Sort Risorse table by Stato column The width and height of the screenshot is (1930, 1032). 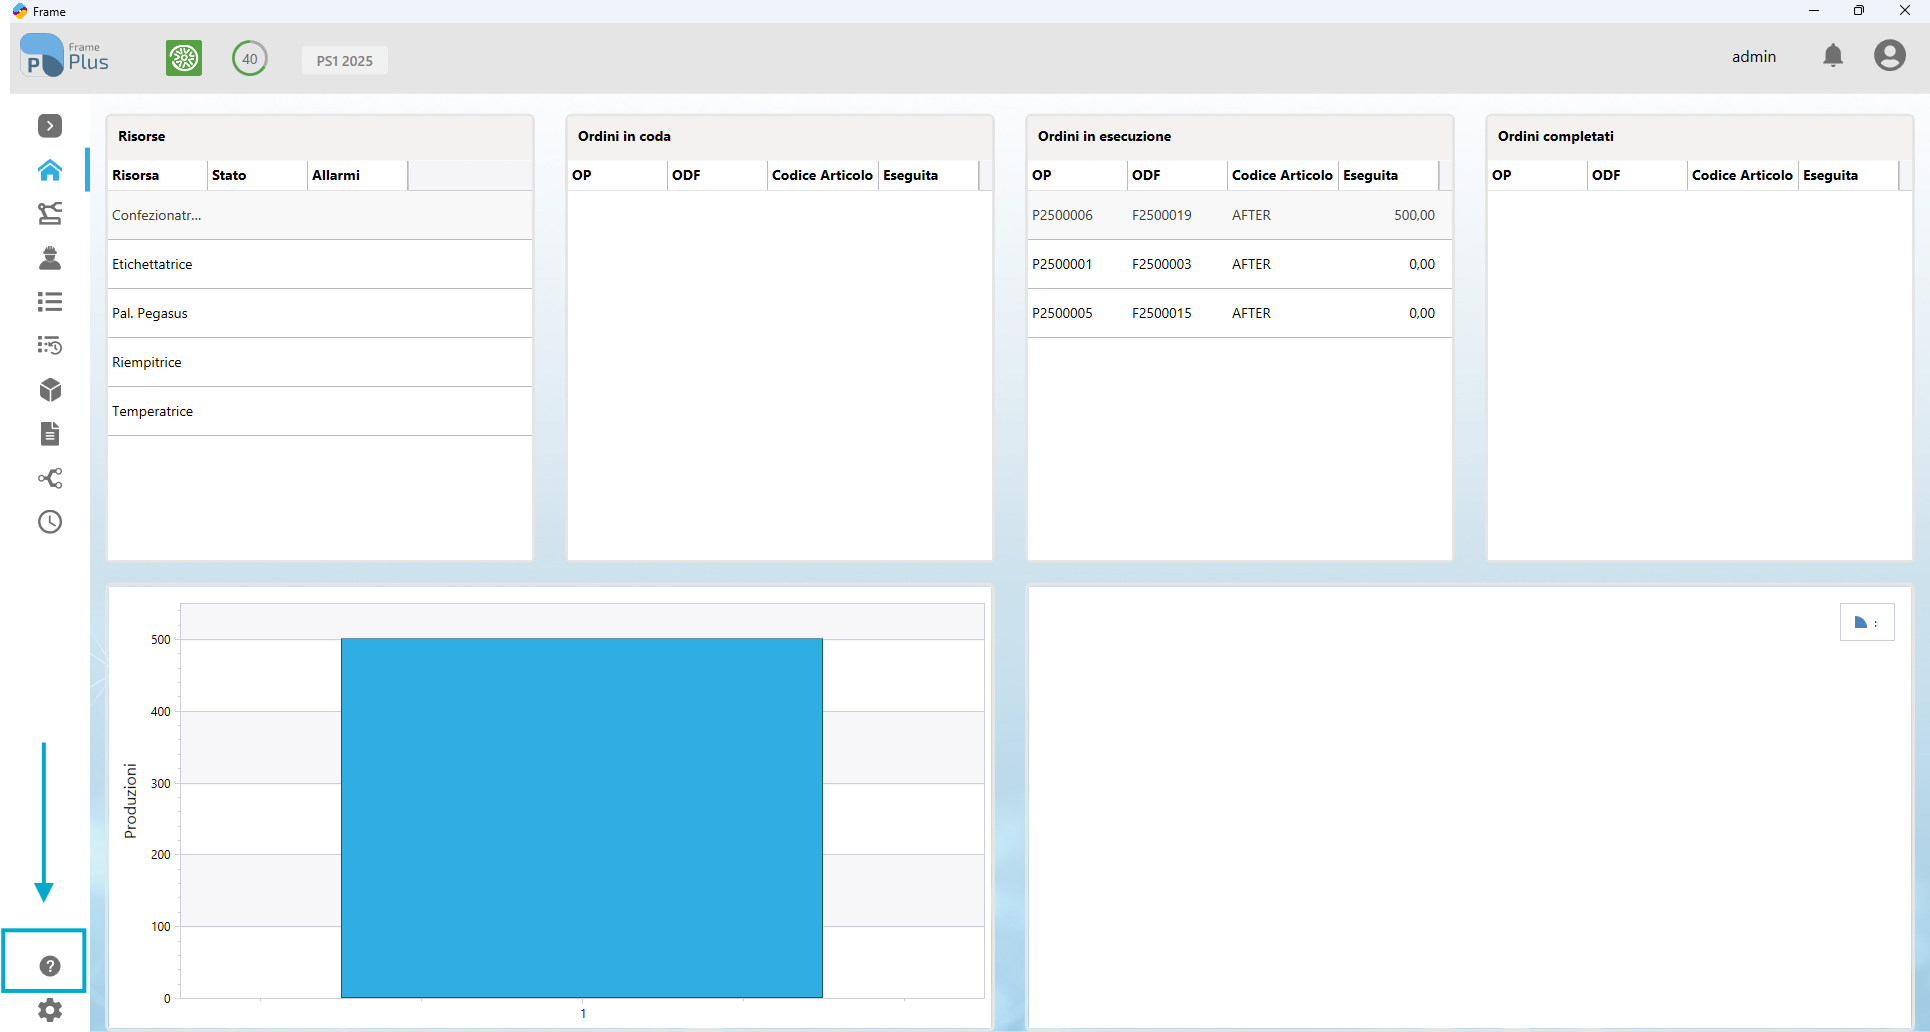pos(257,175)
